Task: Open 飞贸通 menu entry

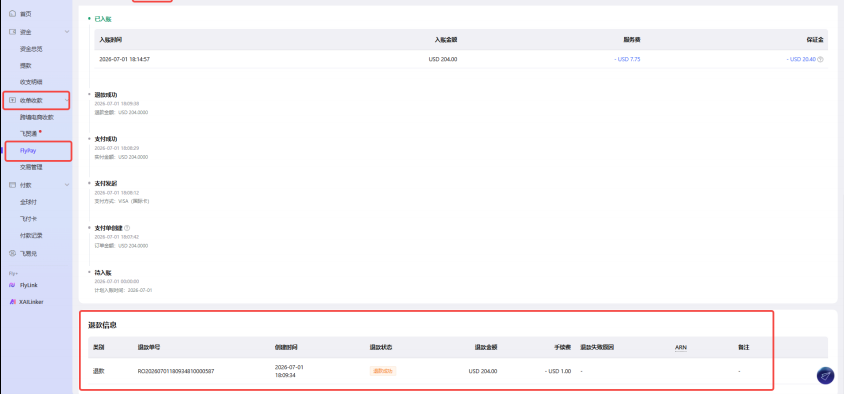Action: click(29, 133)
